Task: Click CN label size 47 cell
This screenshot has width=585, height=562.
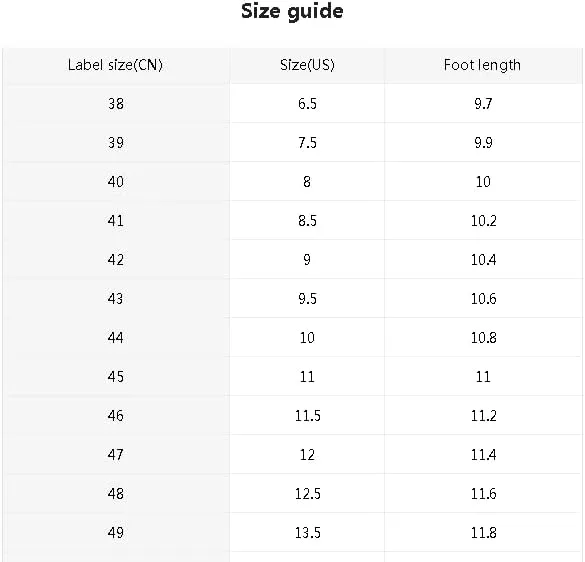Action: 116,455
